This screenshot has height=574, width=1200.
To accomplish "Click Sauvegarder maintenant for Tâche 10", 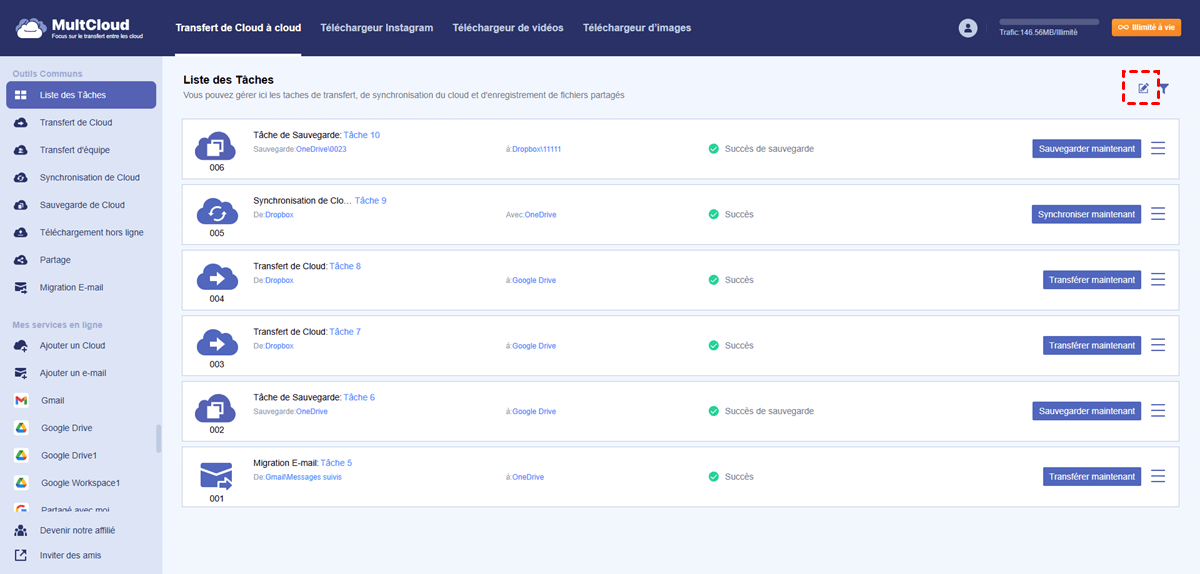I will 1087,148.
